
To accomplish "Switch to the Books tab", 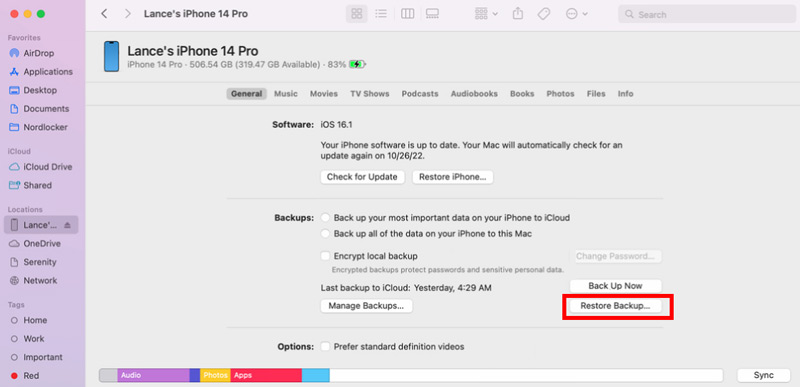I will pos(522,94).
